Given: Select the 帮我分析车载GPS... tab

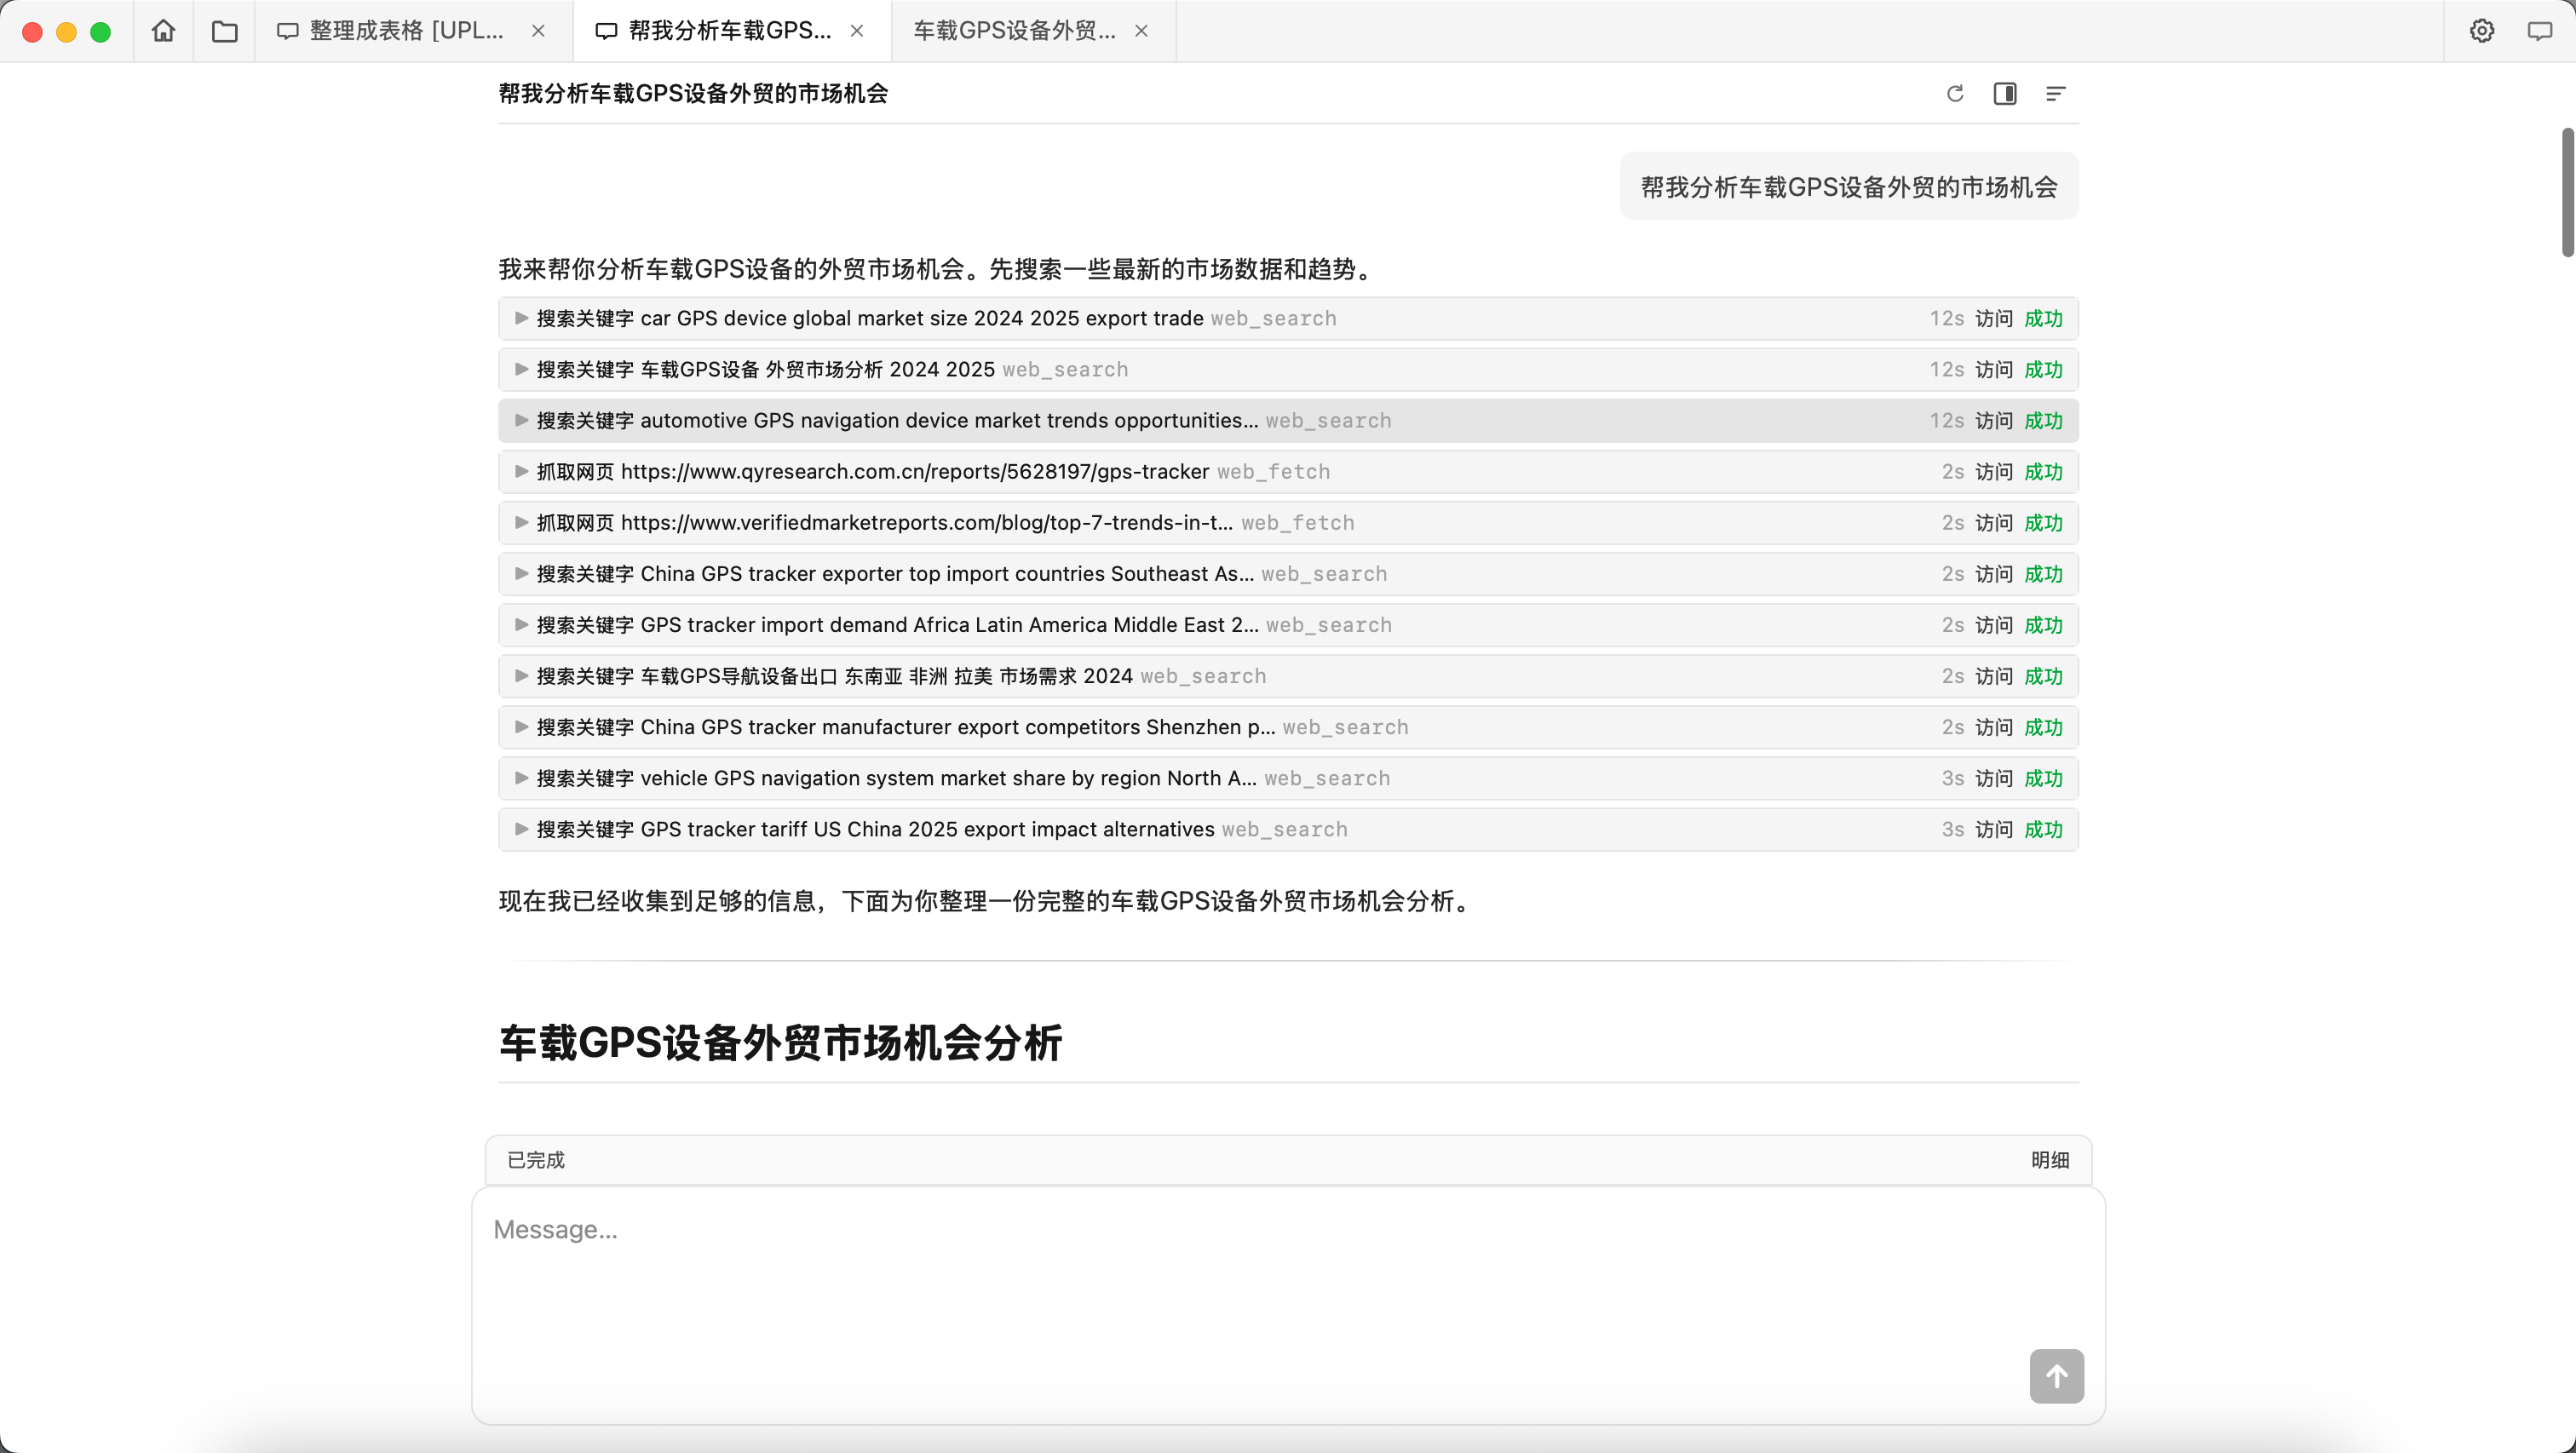Looking at the screenshot, I should tap(732, 31).
